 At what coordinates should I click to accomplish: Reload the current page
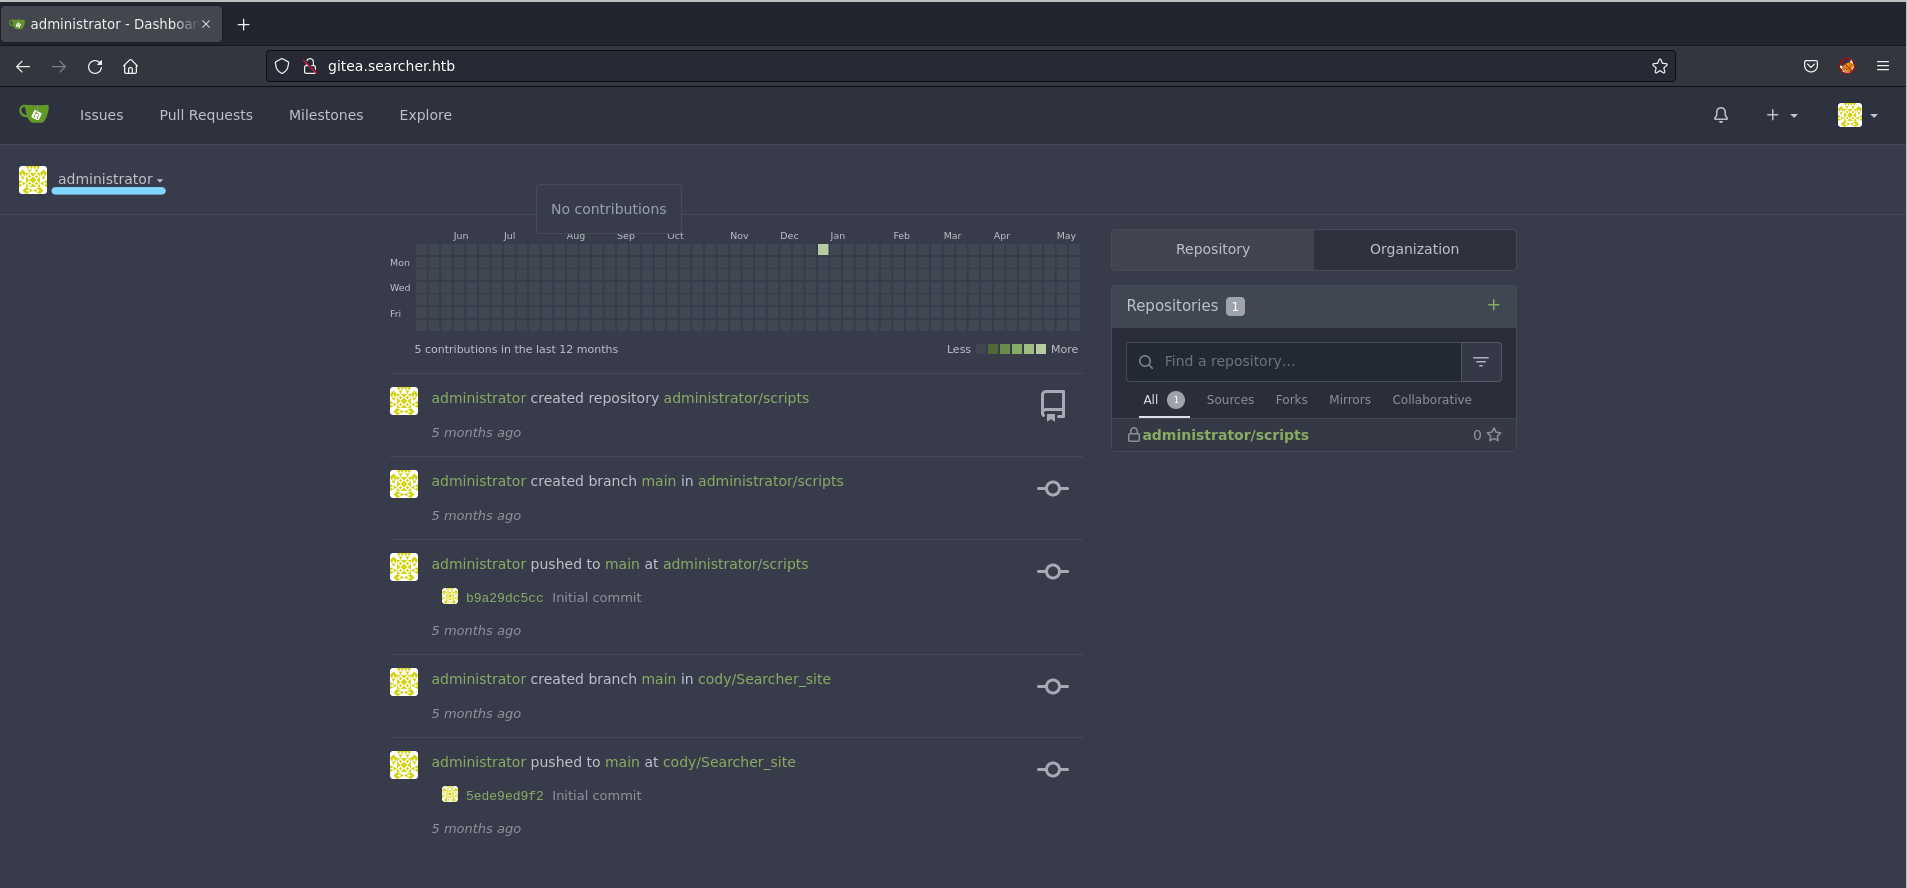point(95,66)
